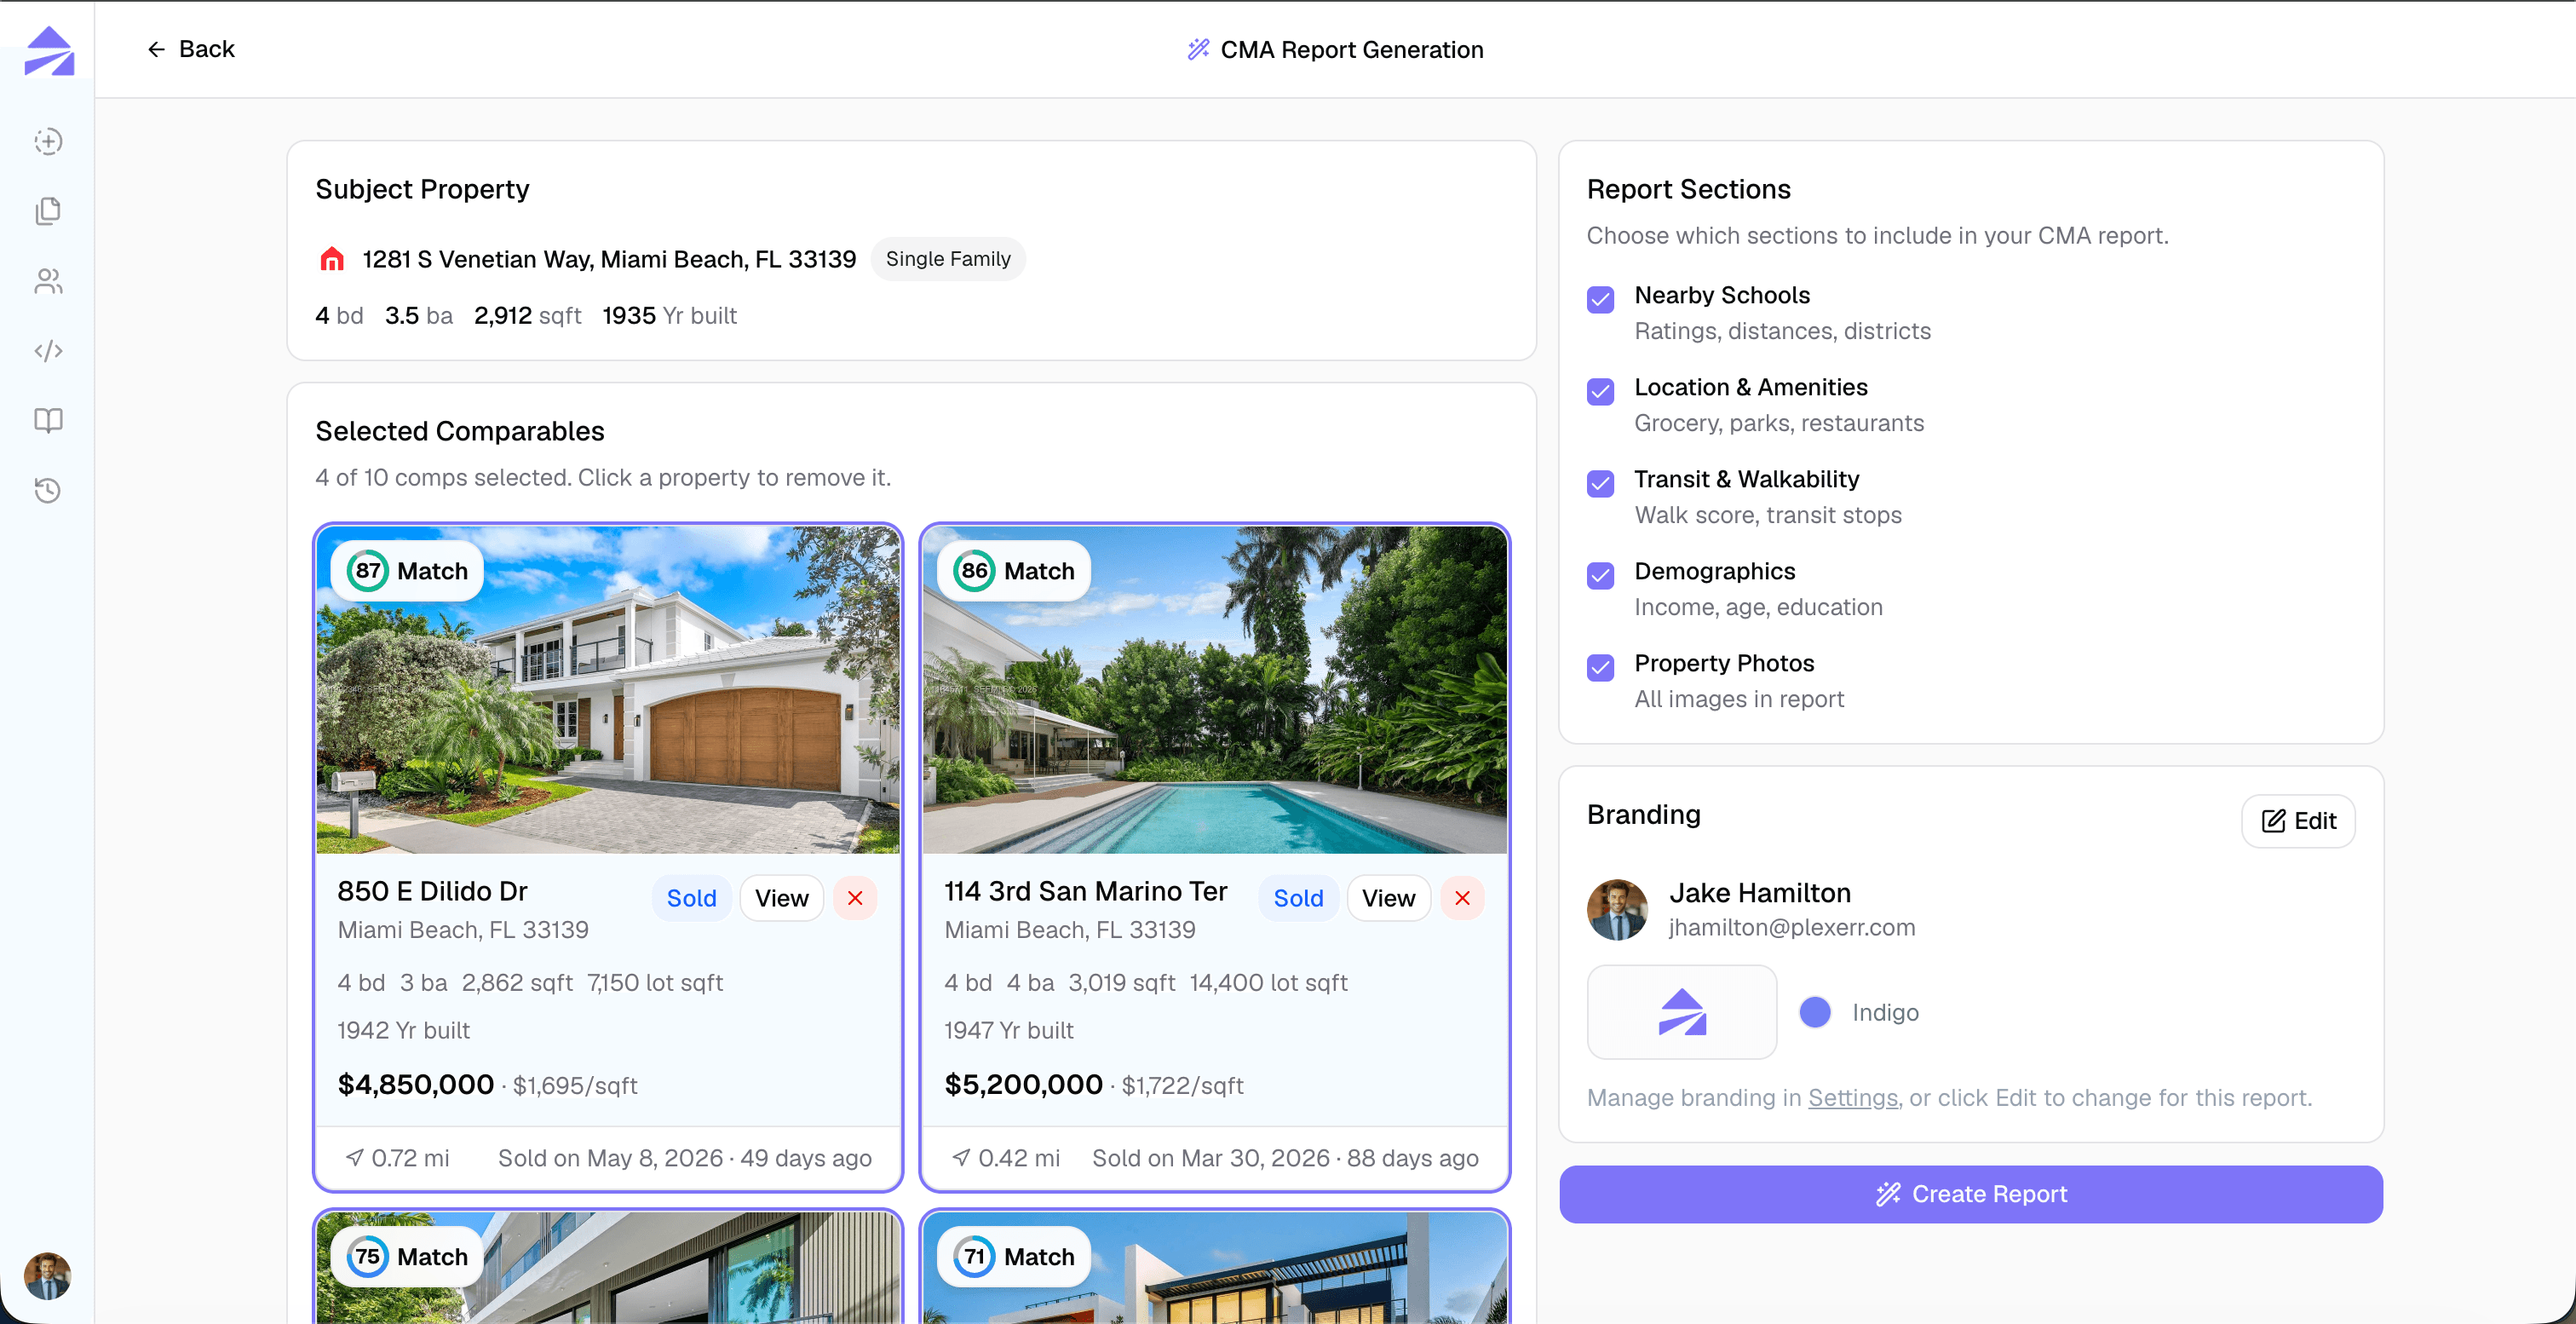This screenshot has width=2576, height=1324.
Task: Click the 1942 Yr built text
Action: 403,1030
